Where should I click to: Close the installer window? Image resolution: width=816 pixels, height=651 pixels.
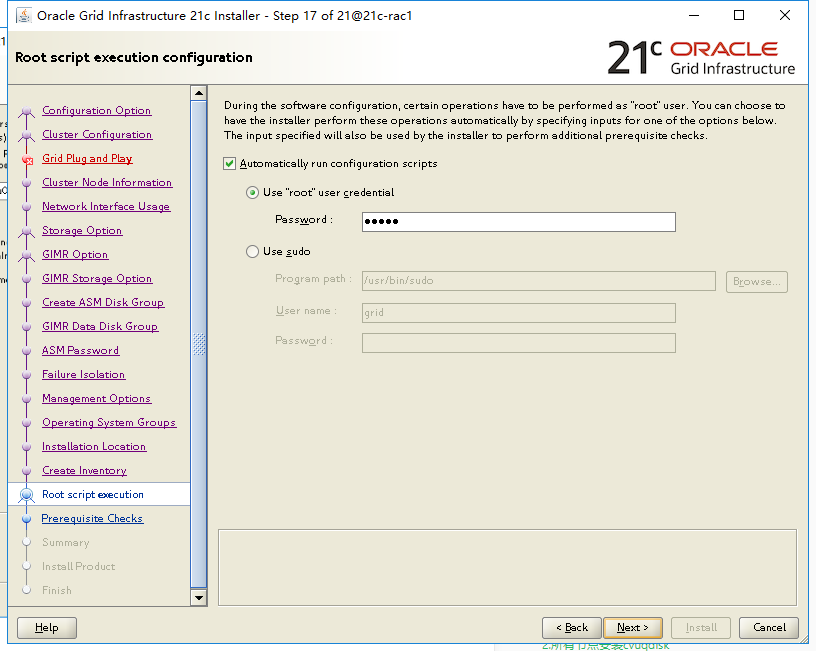click(785, 16)
